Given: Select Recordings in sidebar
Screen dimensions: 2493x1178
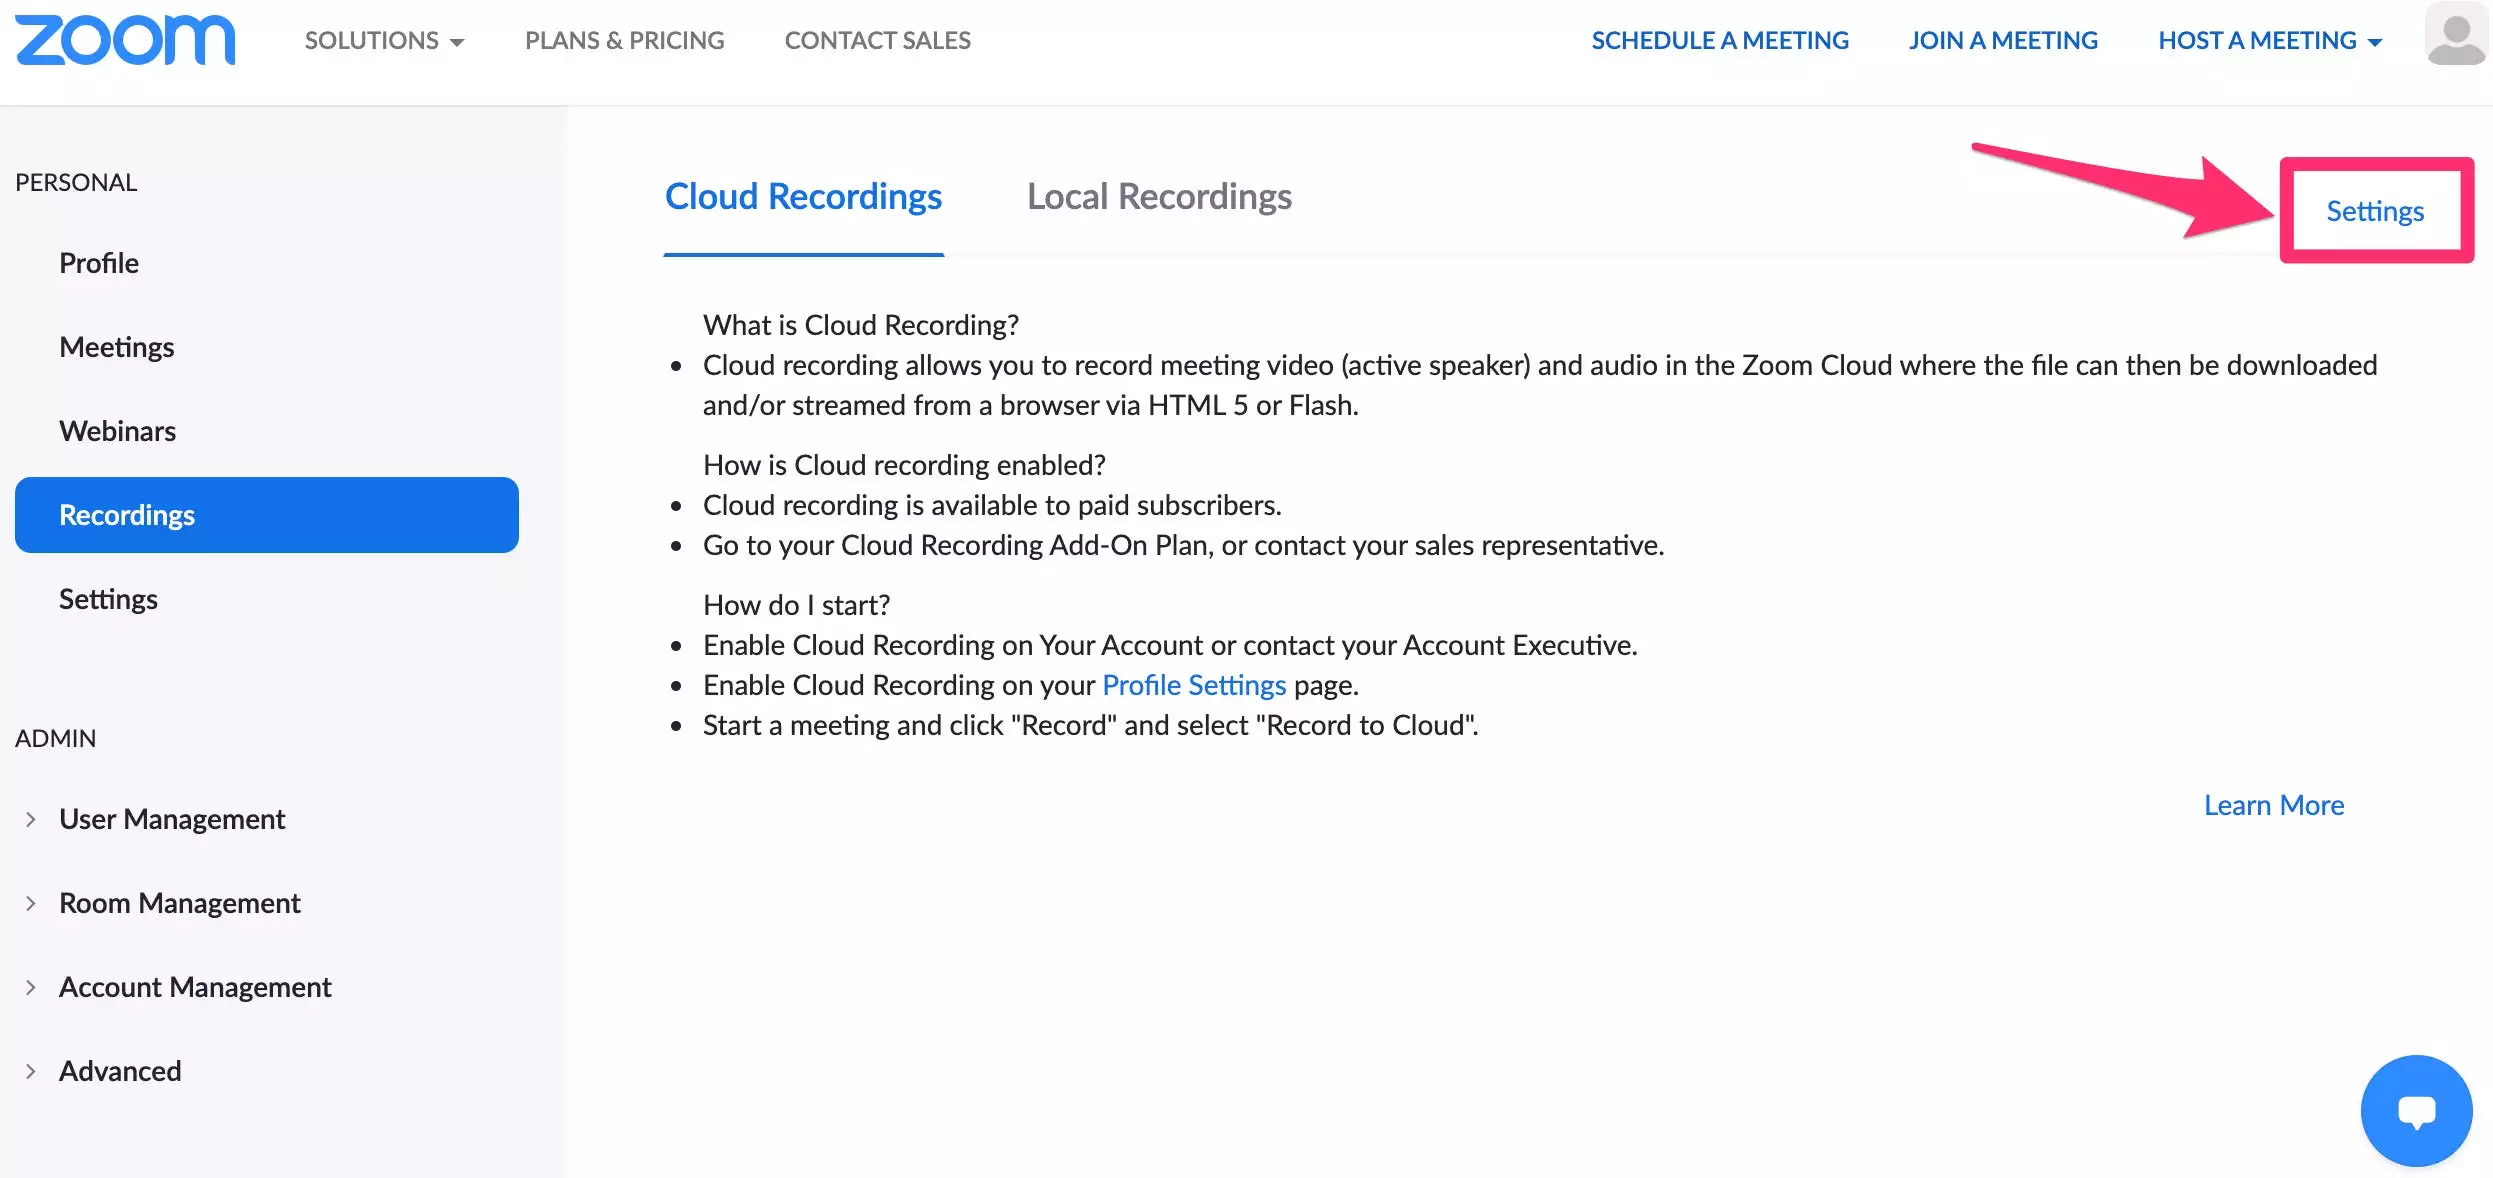Looking at the screenshot, I should point(266,515).
